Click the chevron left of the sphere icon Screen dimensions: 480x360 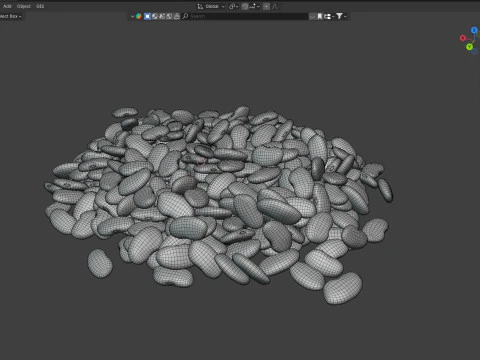(132, 16)
